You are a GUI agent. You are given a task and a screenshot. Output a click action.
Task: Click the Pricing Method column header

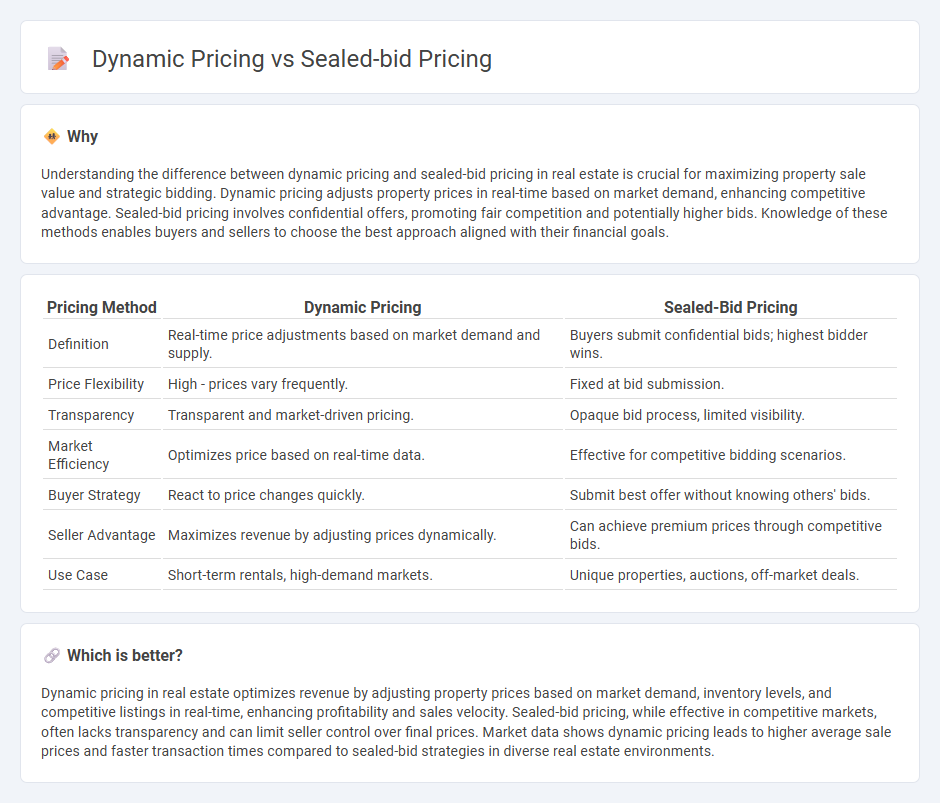[102, 308]
